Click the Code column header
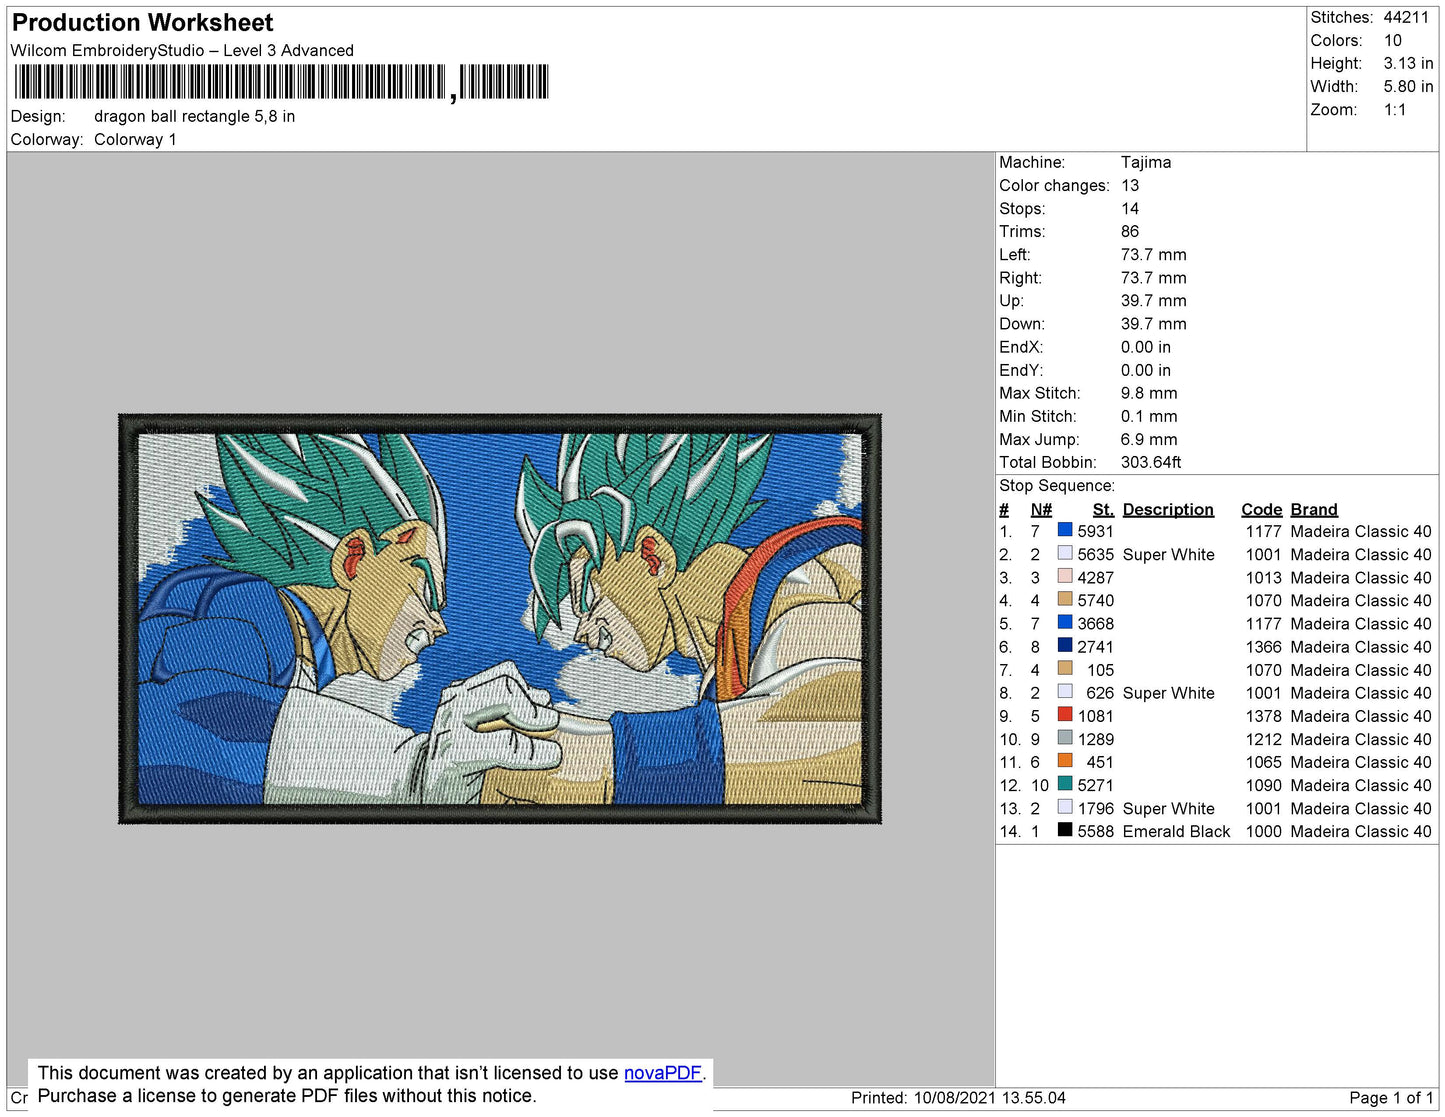 point(1261,509)
